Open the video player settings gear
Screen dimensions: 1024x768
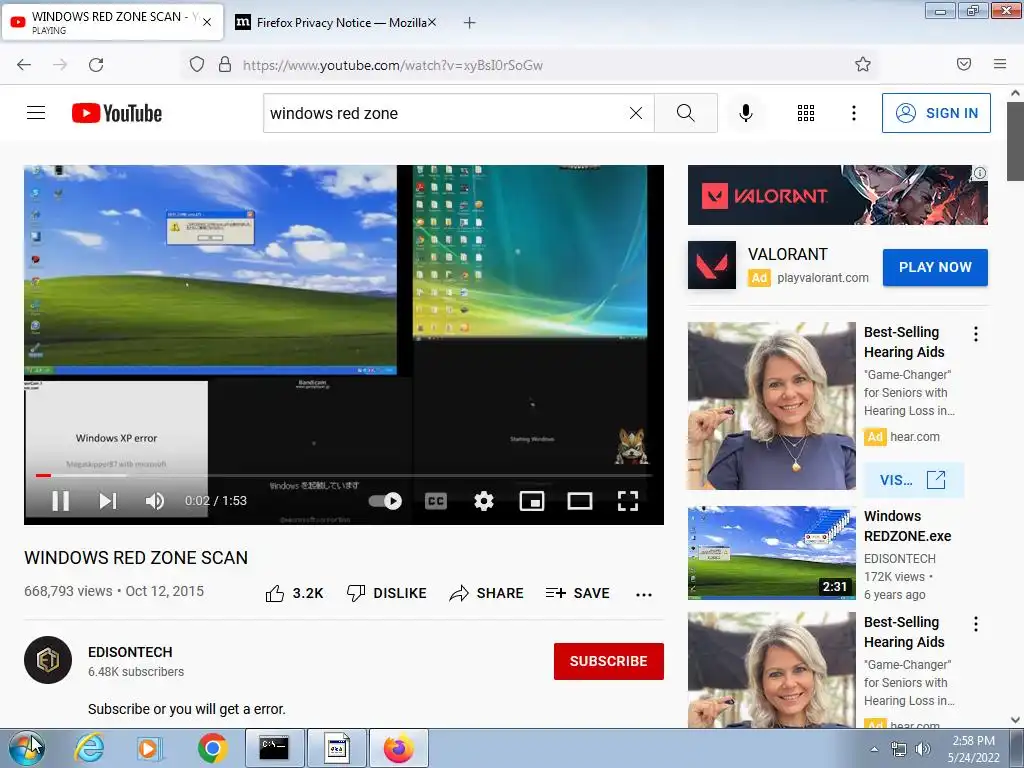(484, 501)
